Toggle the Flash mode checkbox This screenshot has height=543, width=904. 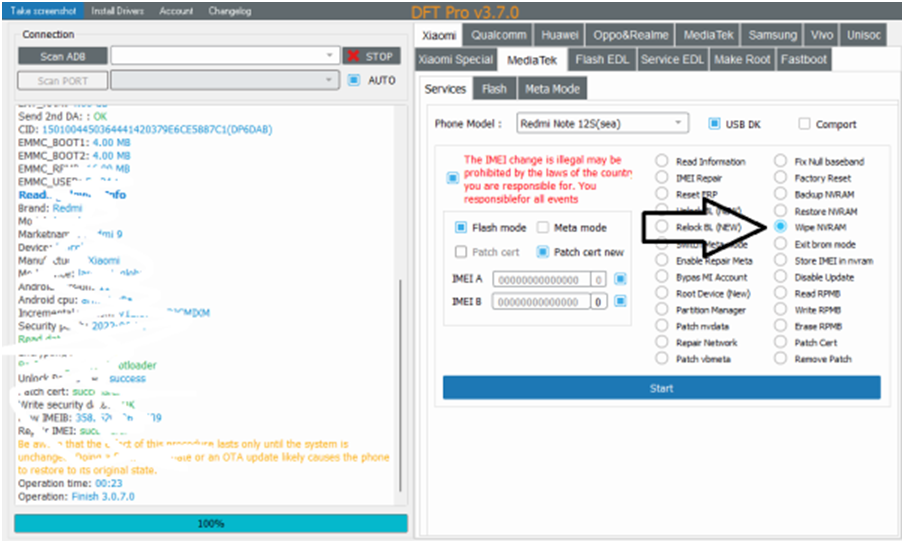461,227
